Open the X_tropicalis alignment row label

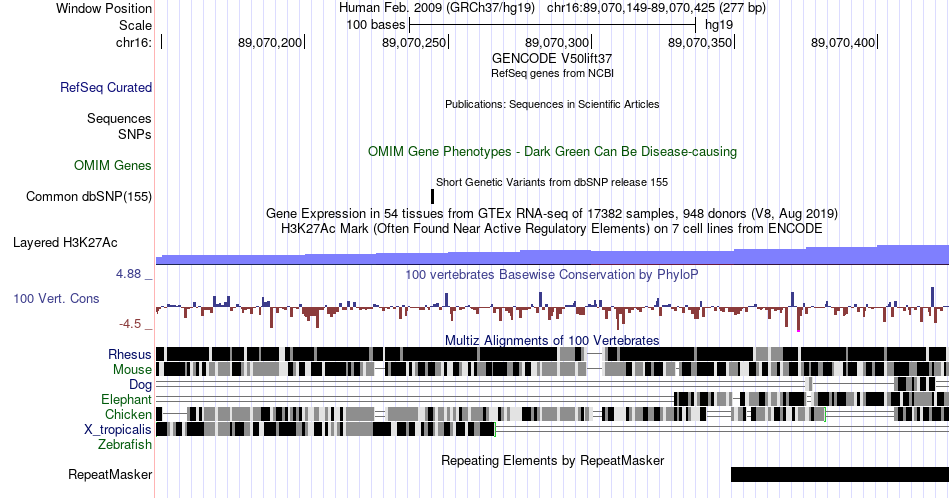click(118, 430)
